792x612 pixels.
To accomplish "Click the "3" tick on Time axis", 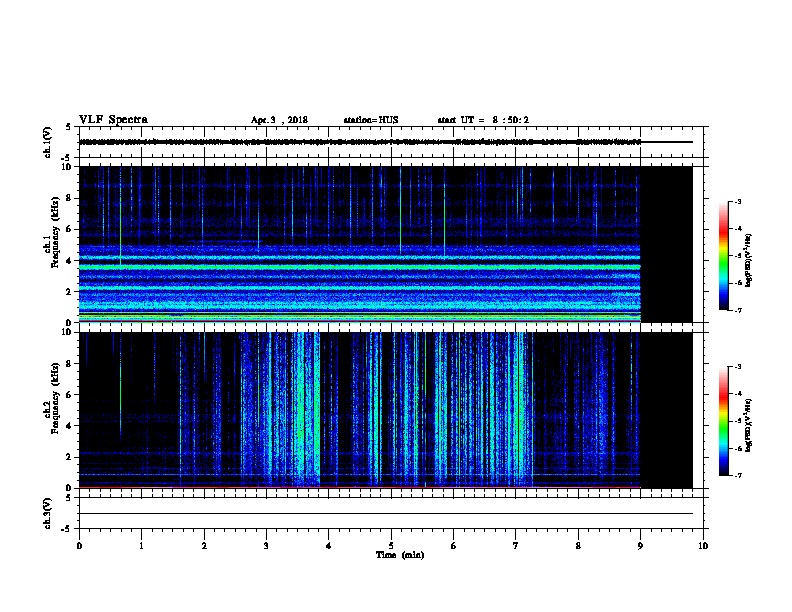I will click(x=266, y=545).
